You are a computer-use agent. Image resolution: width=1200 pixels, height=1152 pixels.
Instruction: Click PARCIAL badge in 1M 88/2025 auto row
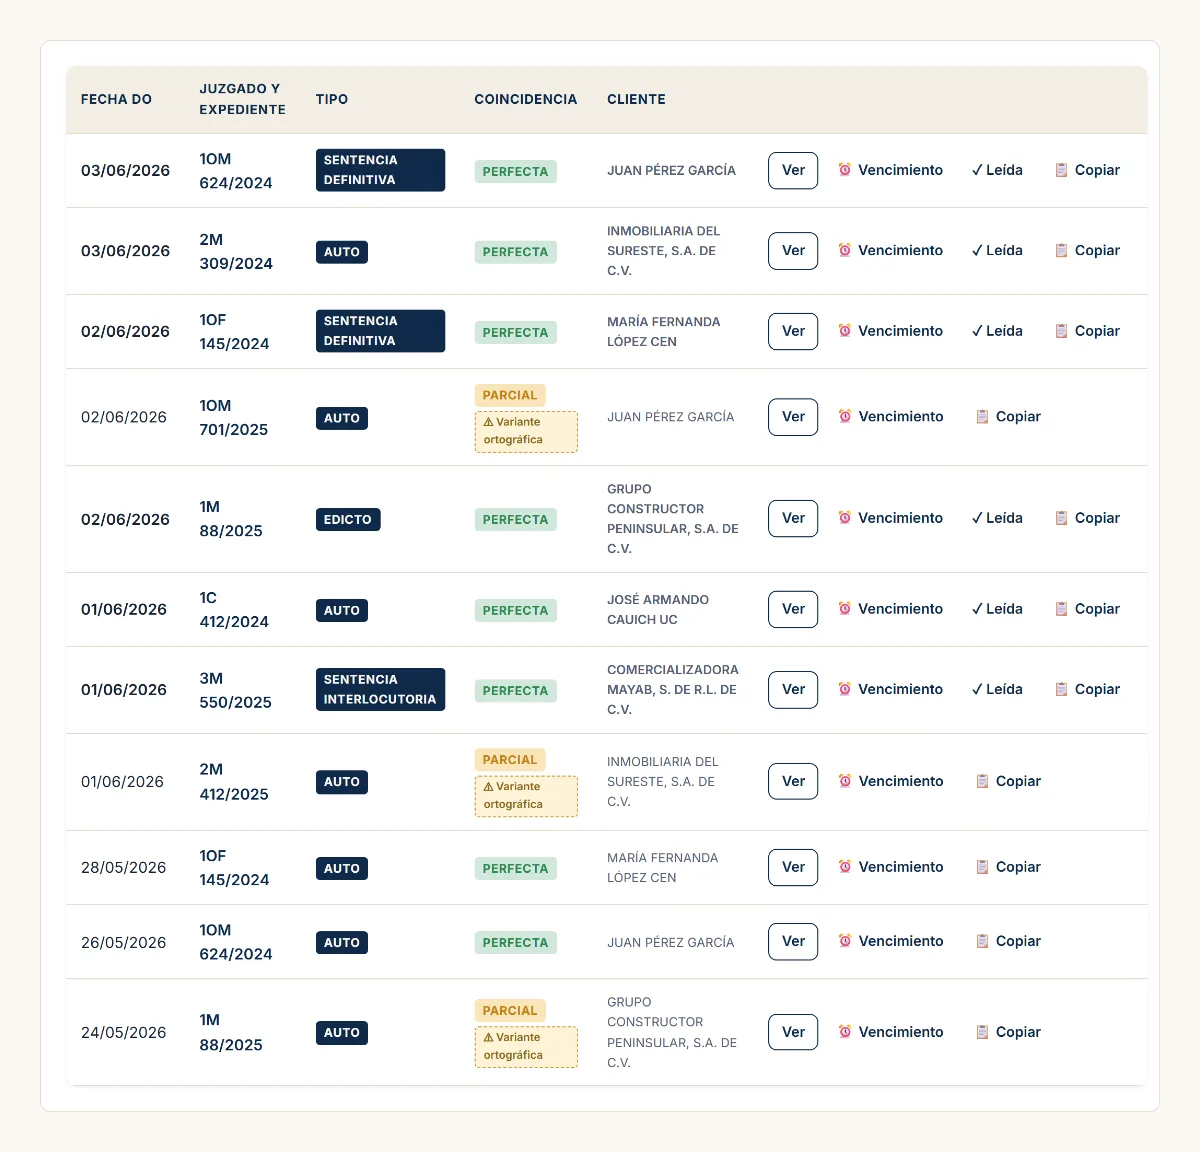[x=510, y=1010]
